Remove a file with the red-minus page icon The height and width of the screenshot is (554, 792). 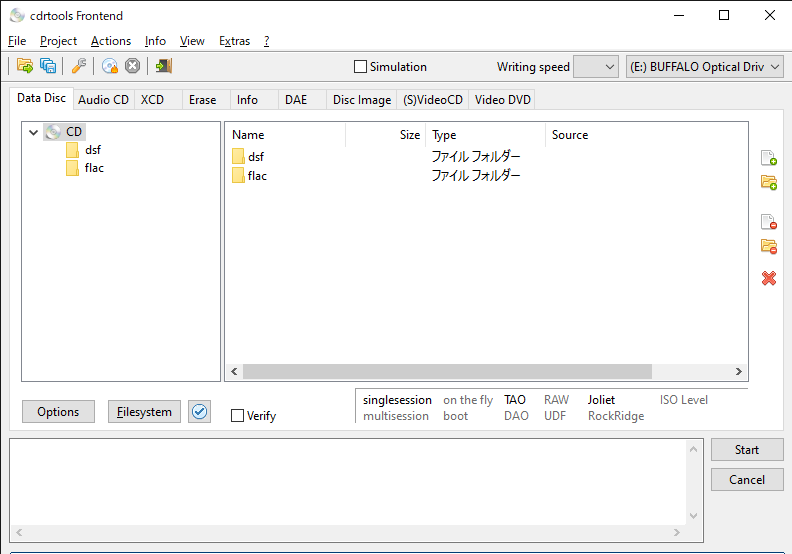tap(768, 222)
